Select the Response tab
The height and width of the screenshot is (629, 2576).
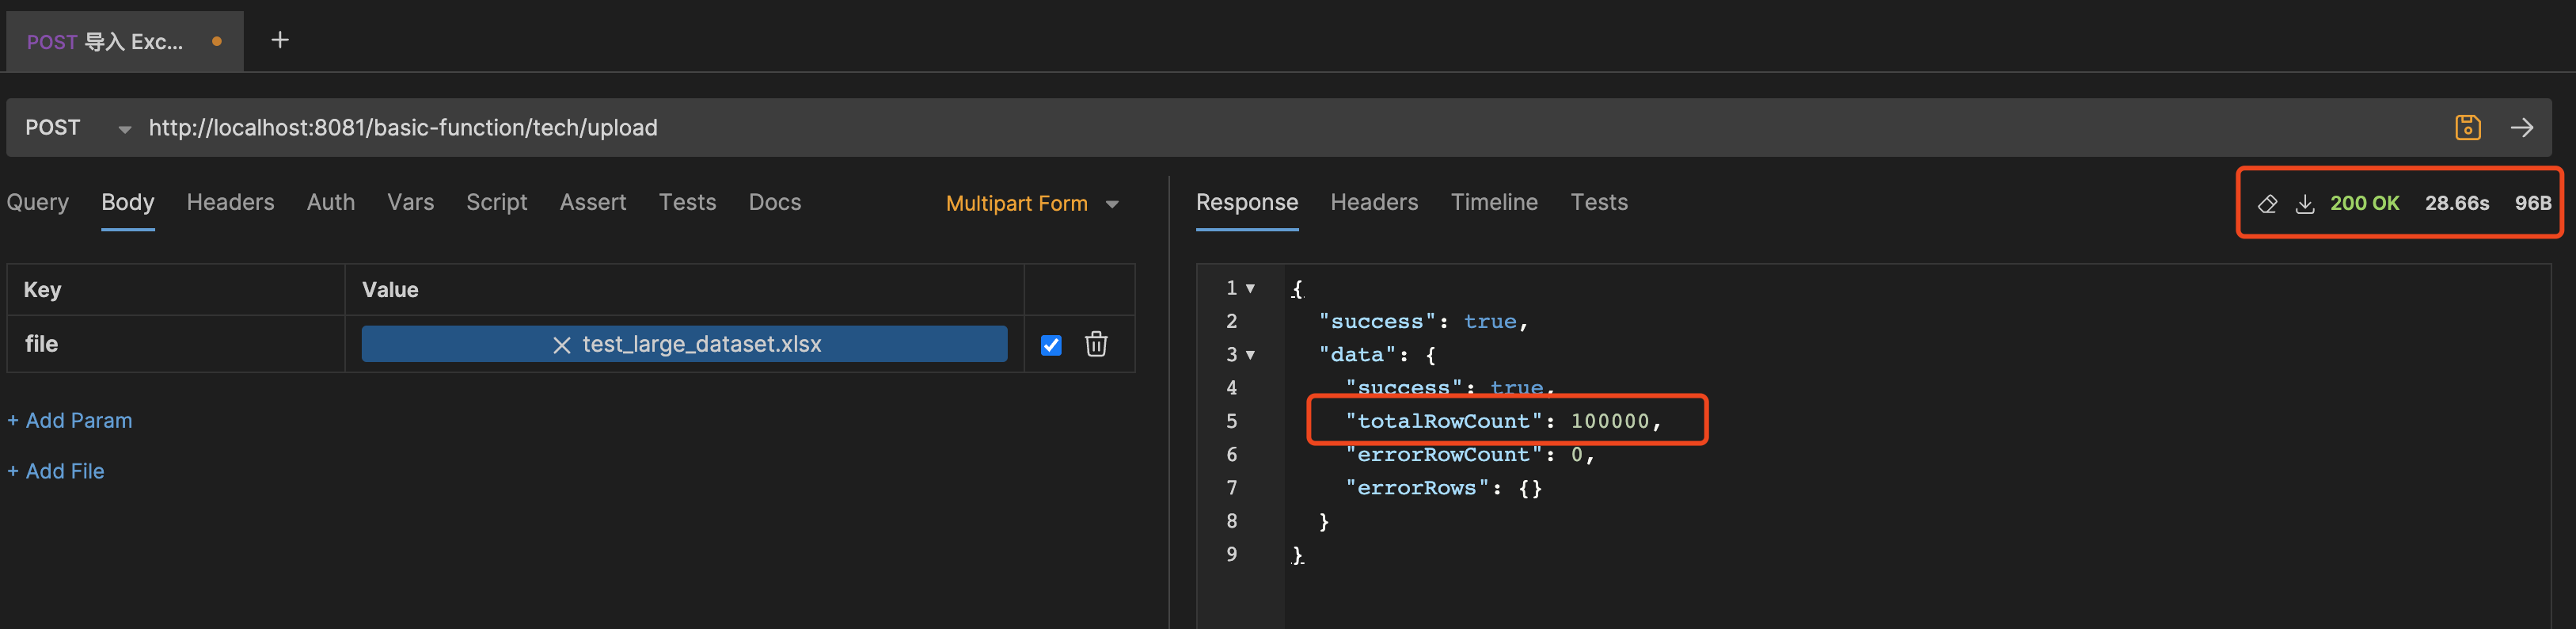click(x=1247, y=202)
